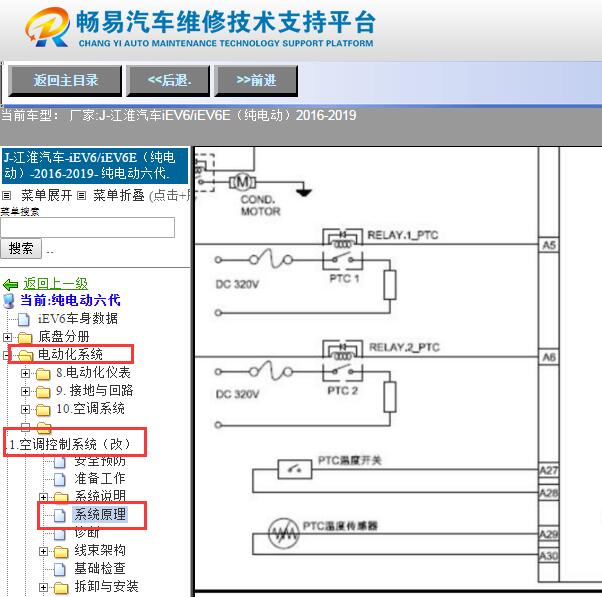
Task: Expand the 8.电动化仪表 node
Action: pos(25,373)
